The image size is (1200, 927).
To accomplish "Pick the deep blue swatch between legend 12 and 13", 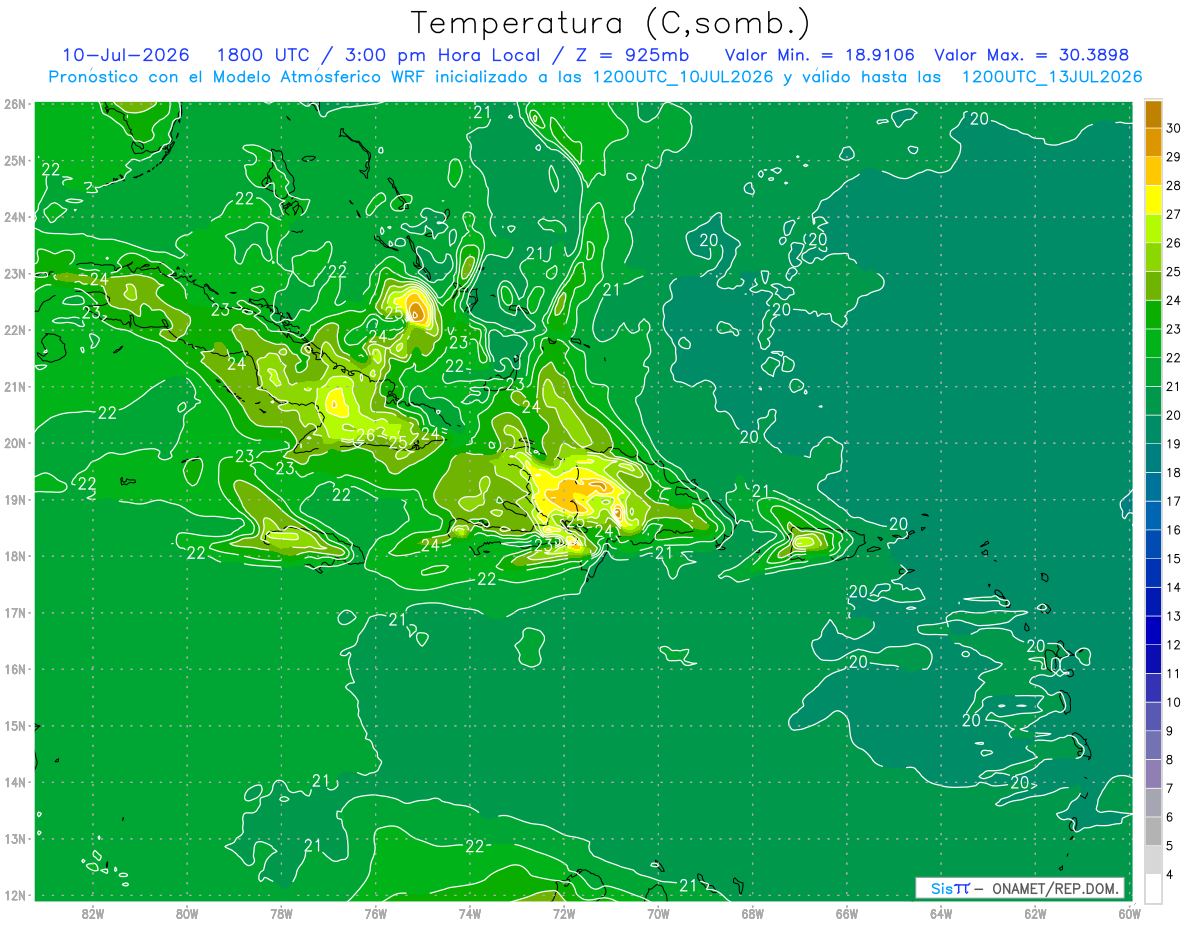I will (x=1153, y=630).
